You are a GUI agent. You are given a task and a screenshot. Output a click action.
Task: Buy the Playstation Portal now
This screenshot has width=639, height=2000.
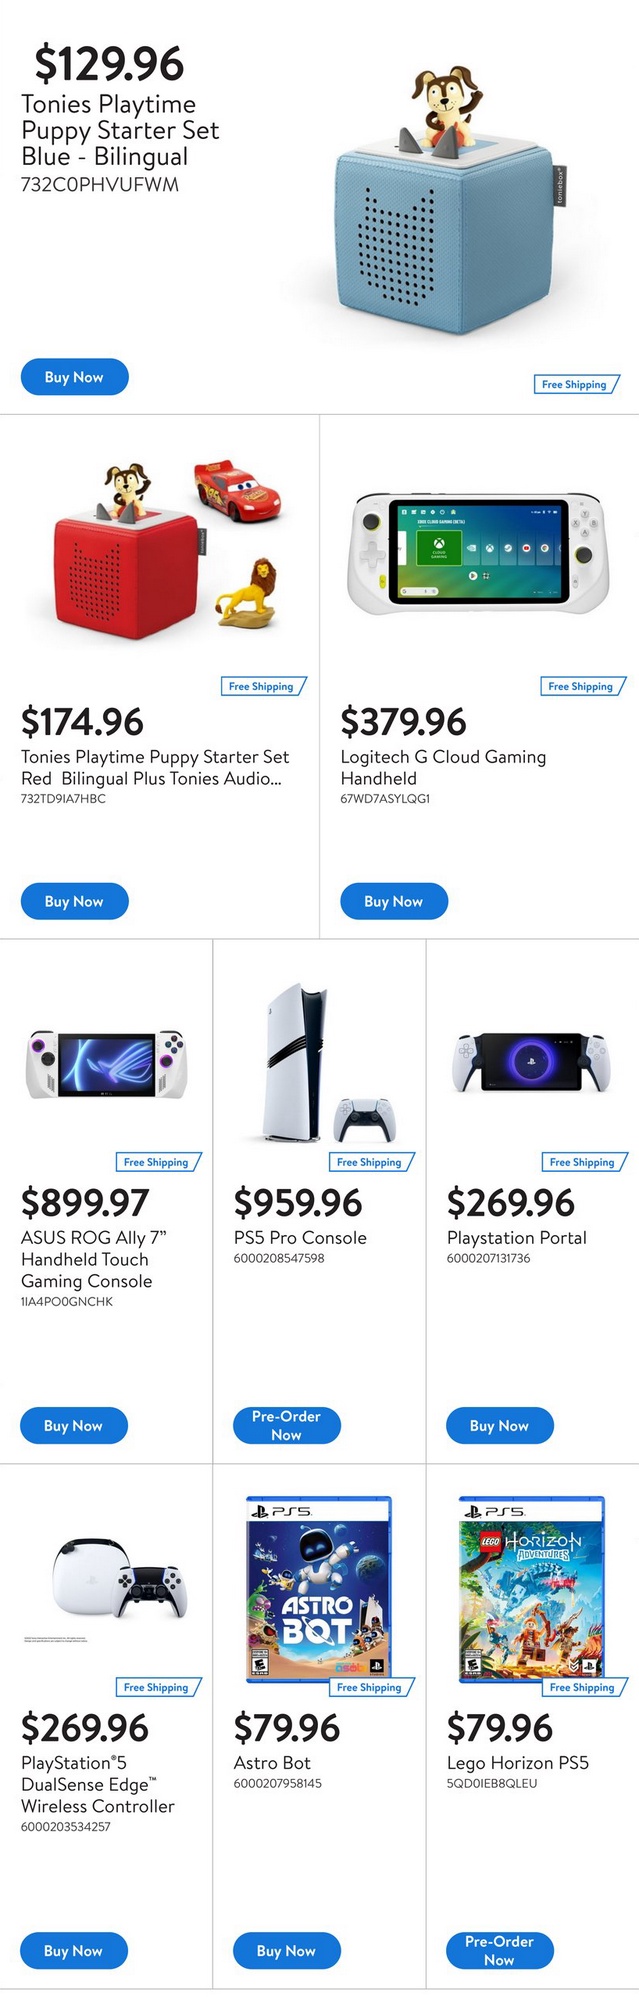tap(499, 1425)
